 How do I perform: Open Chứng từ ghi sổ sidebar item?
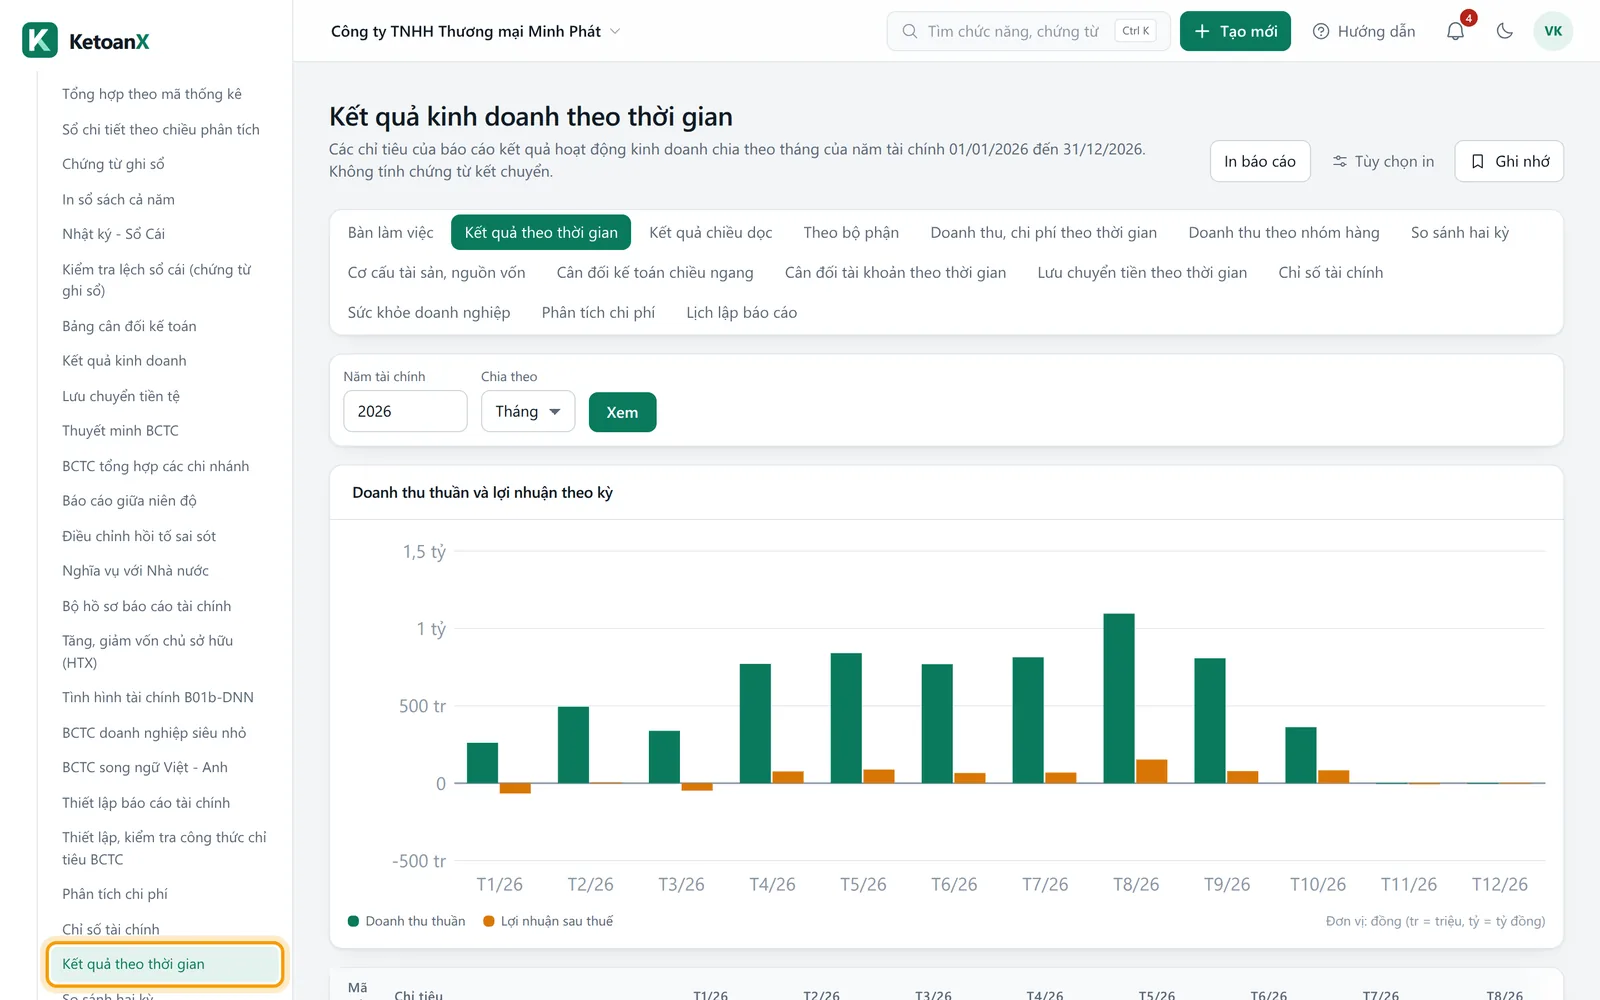[x=113, y=164]
